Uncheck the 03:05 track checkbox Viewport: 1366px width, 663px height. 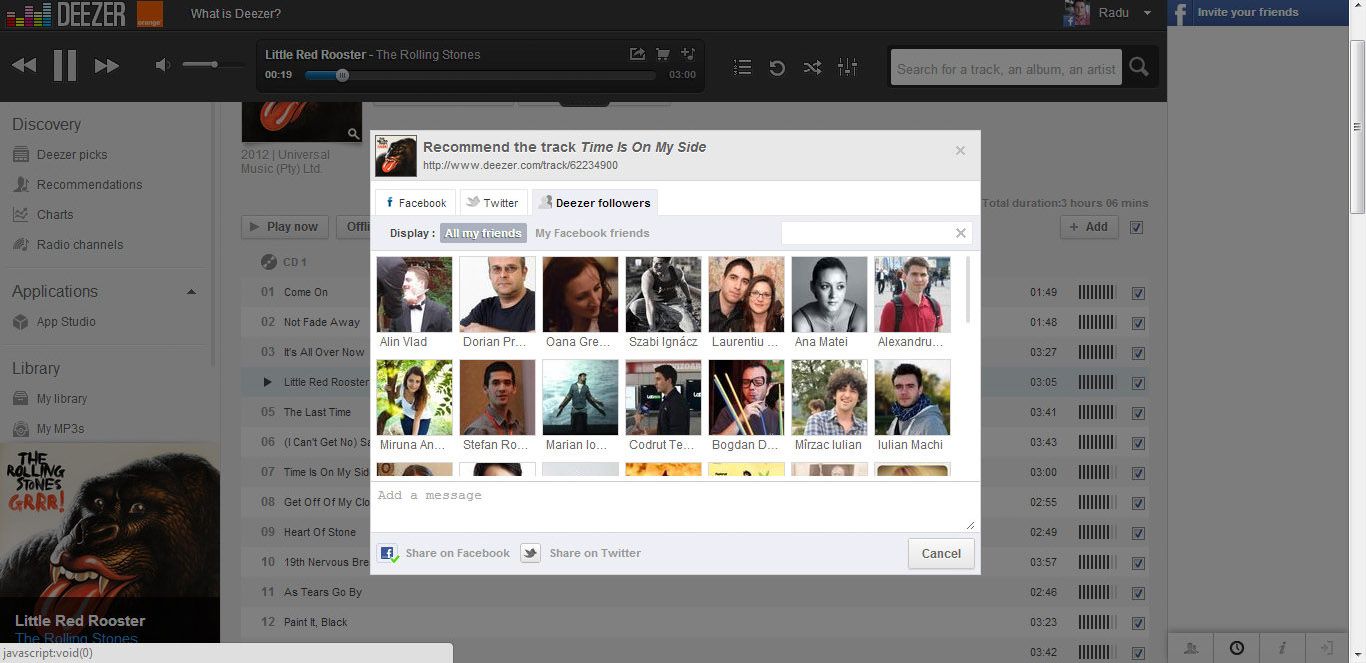(x=1138, y=383)
